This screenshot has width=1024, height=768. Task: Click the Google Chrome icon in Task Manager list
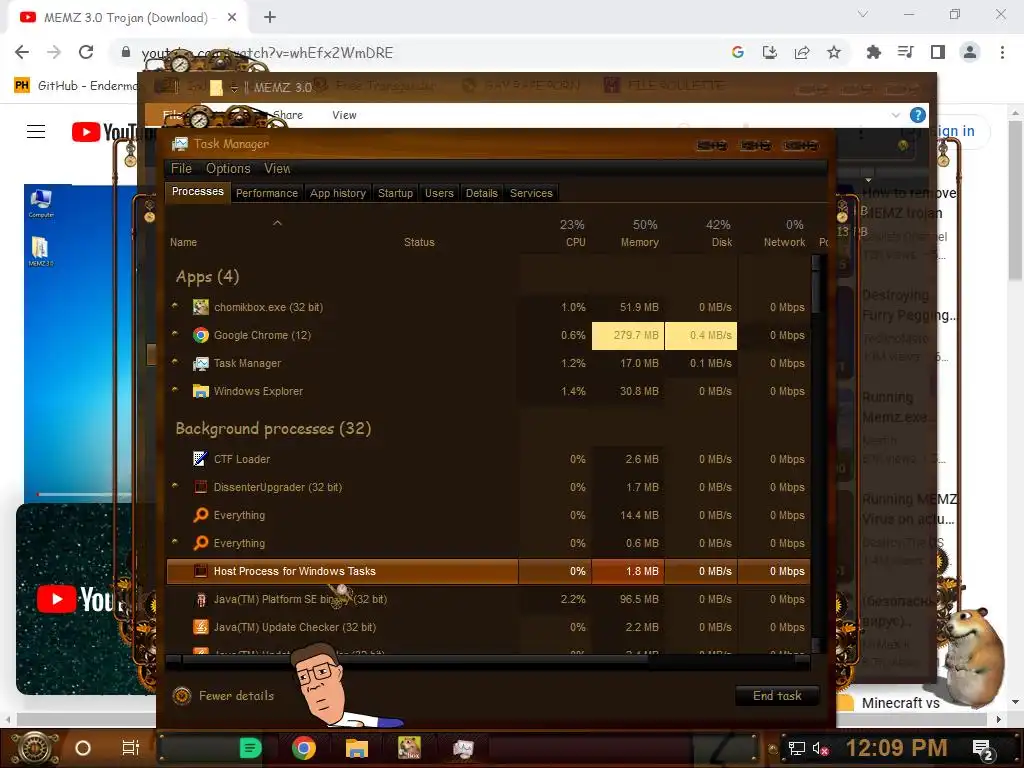point(200,335)
